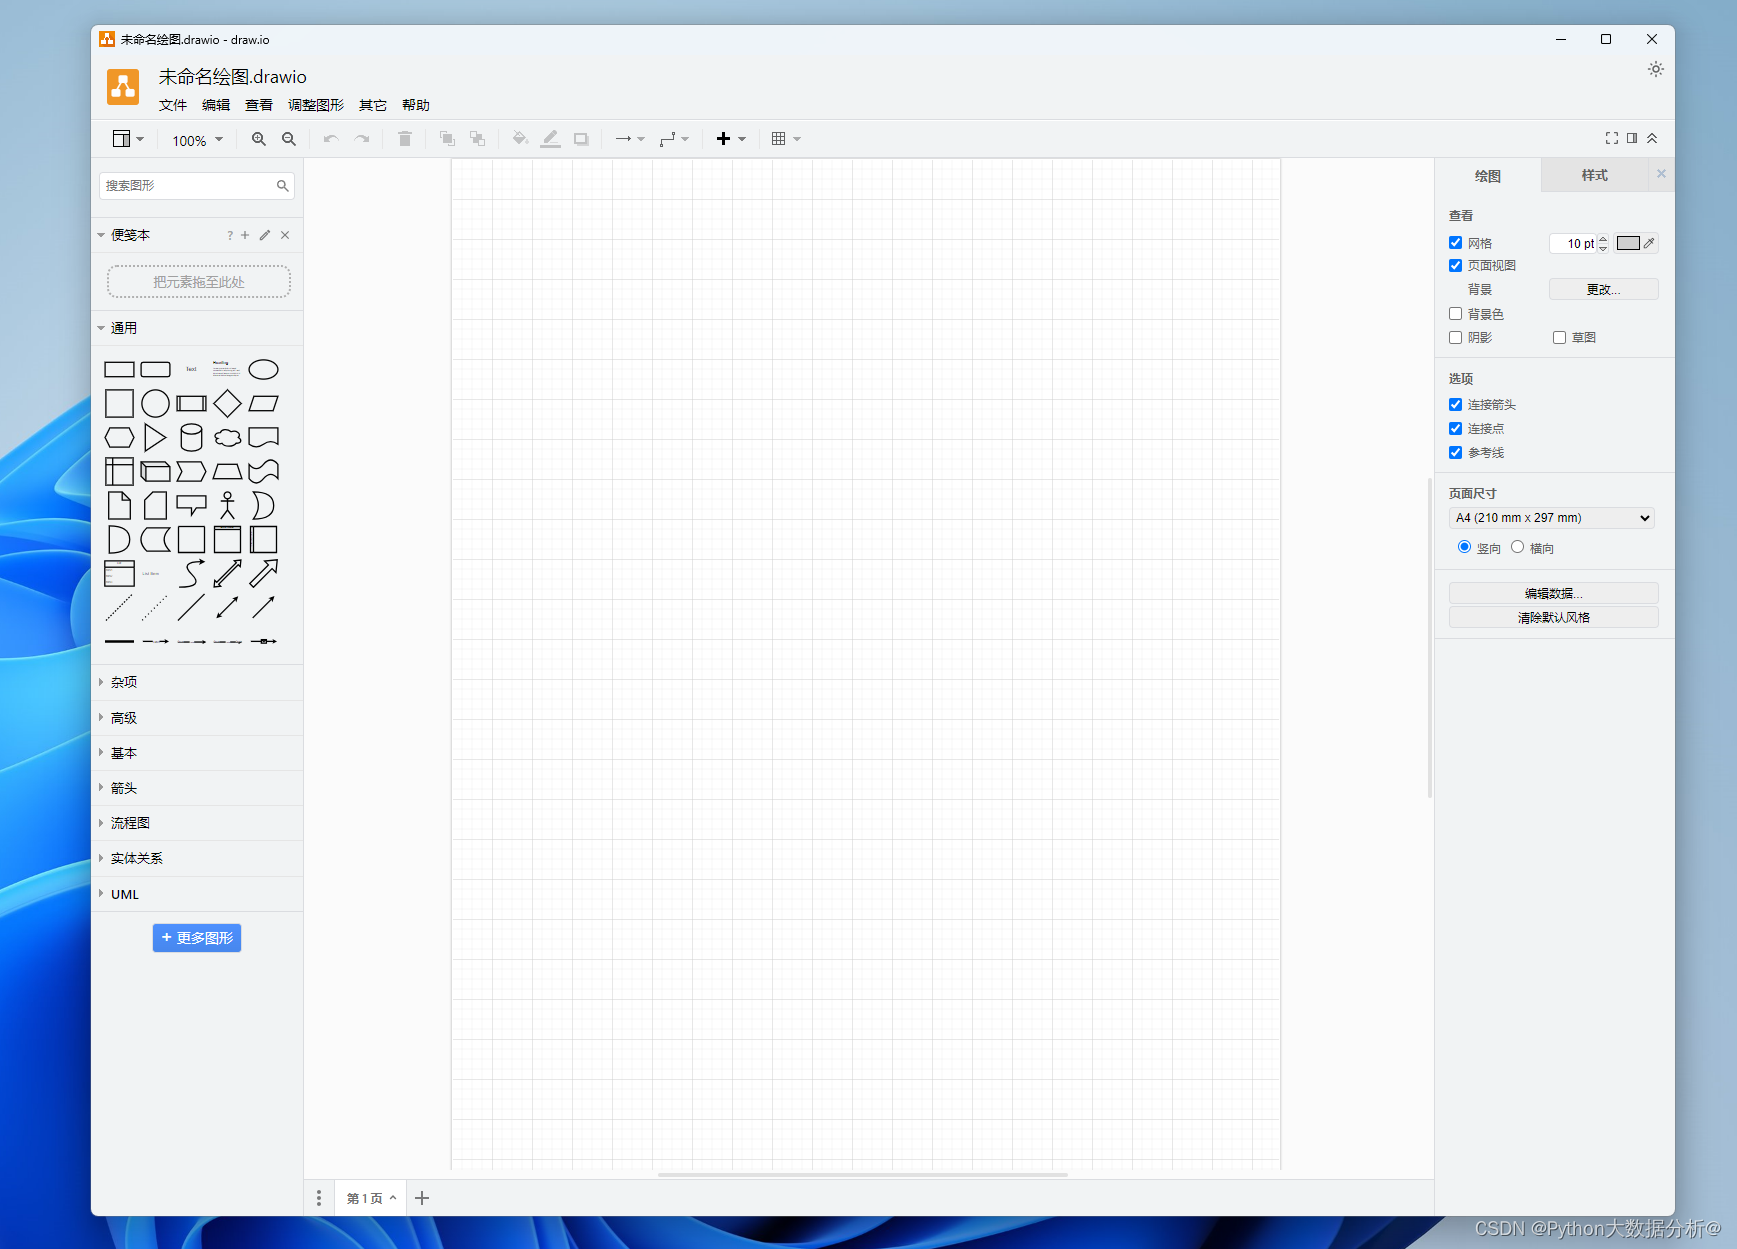Enable the 阴影 shadow checkbox
Image resolution: width=1737 pixels, height=1249 pixels.
1455,338
